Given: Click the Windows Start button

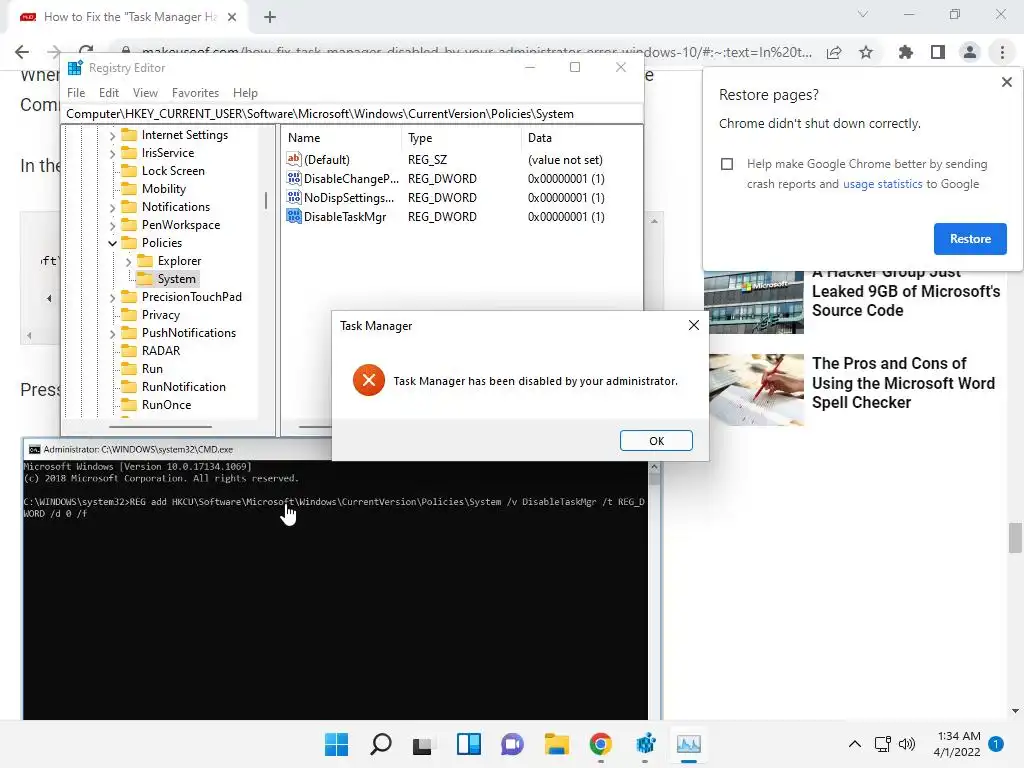Looking at the screenshot, I should 336,744.
